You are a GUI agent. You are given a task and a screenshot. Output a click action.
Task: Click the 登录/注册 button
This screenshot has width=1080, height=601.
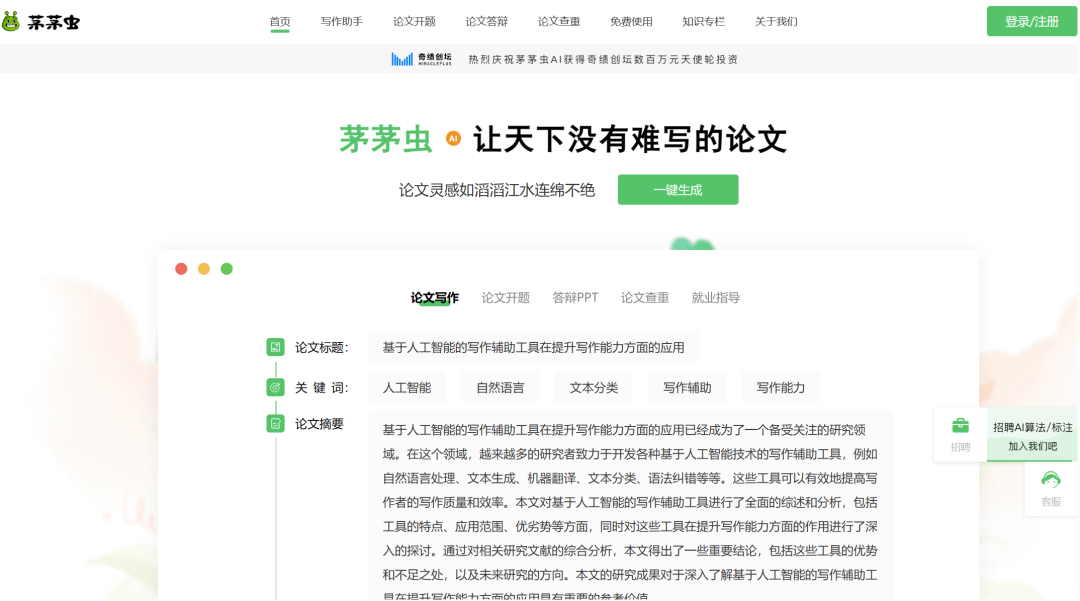tap(1031, 20)
